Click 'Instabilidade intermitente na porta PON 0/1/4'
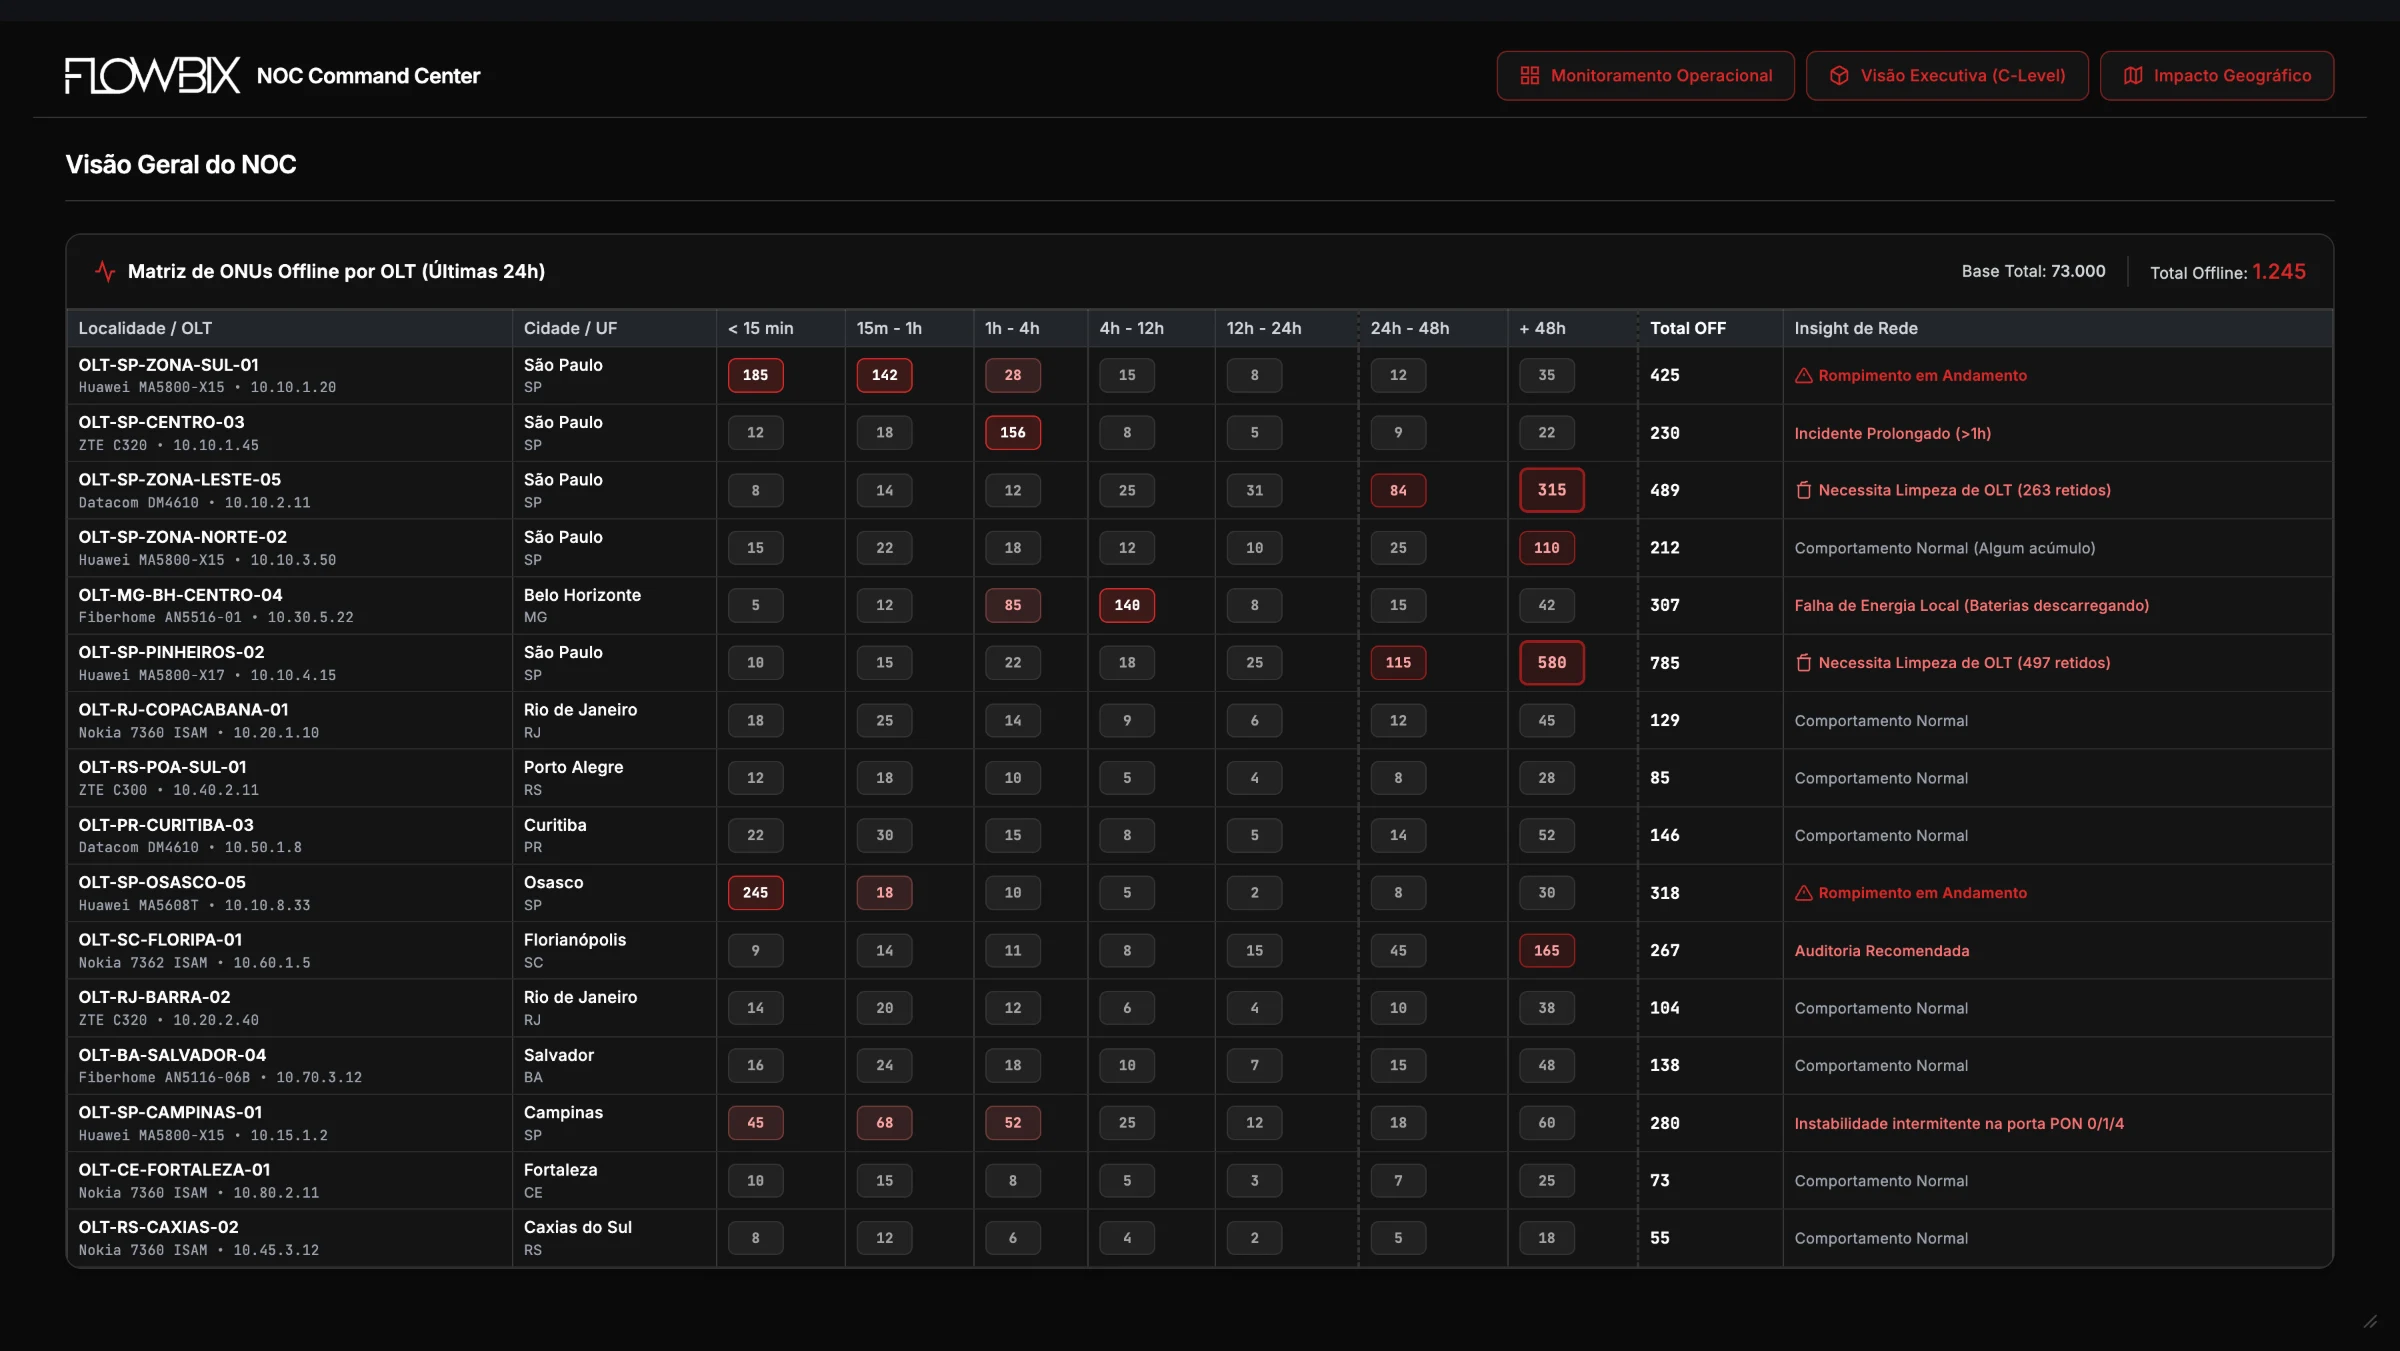The height and width of the screenshot is (1351, 2400). click(x=1958, y=1123)
